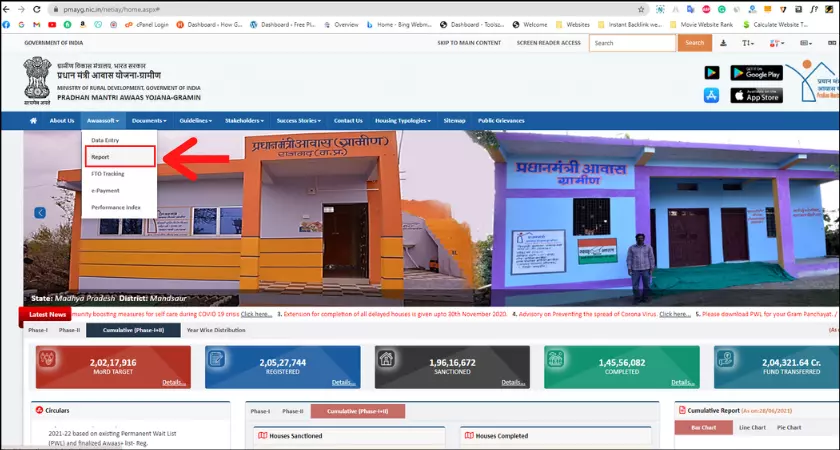Open the YouTube bookmark icon
The width and height of the screenshot is (840, 450).
[x=52, y=25]
